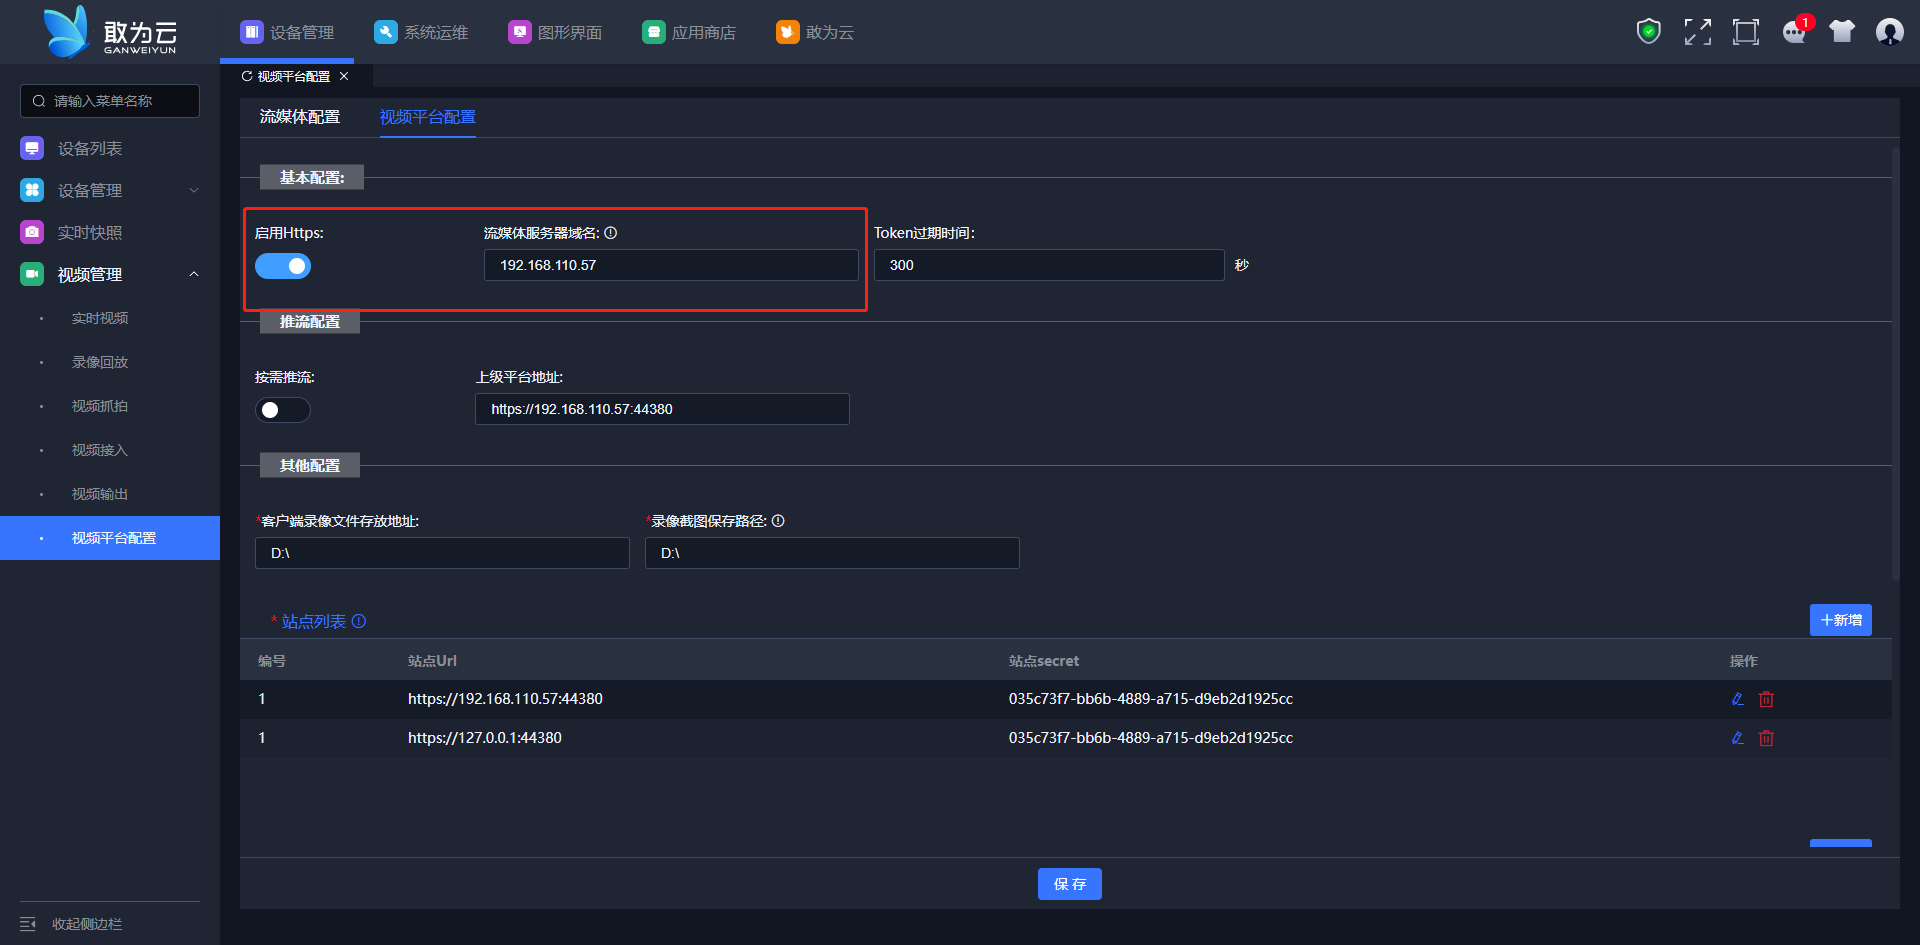This screenshot has width=1920, height=945.
Task: Open 系统运维 in top navigation
Action: pyautogui.click(x=421, y=32)
